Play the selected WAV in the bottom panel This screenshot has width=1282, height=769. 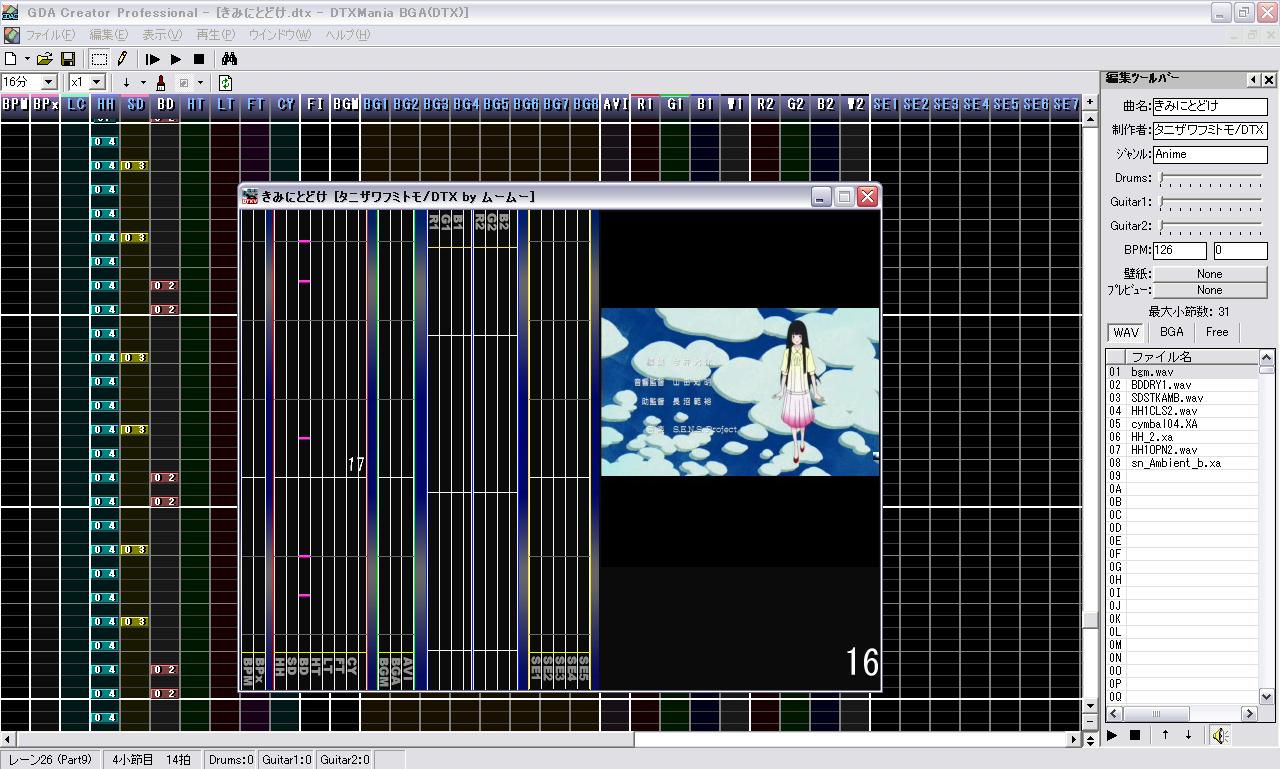tap(1112, 735)
